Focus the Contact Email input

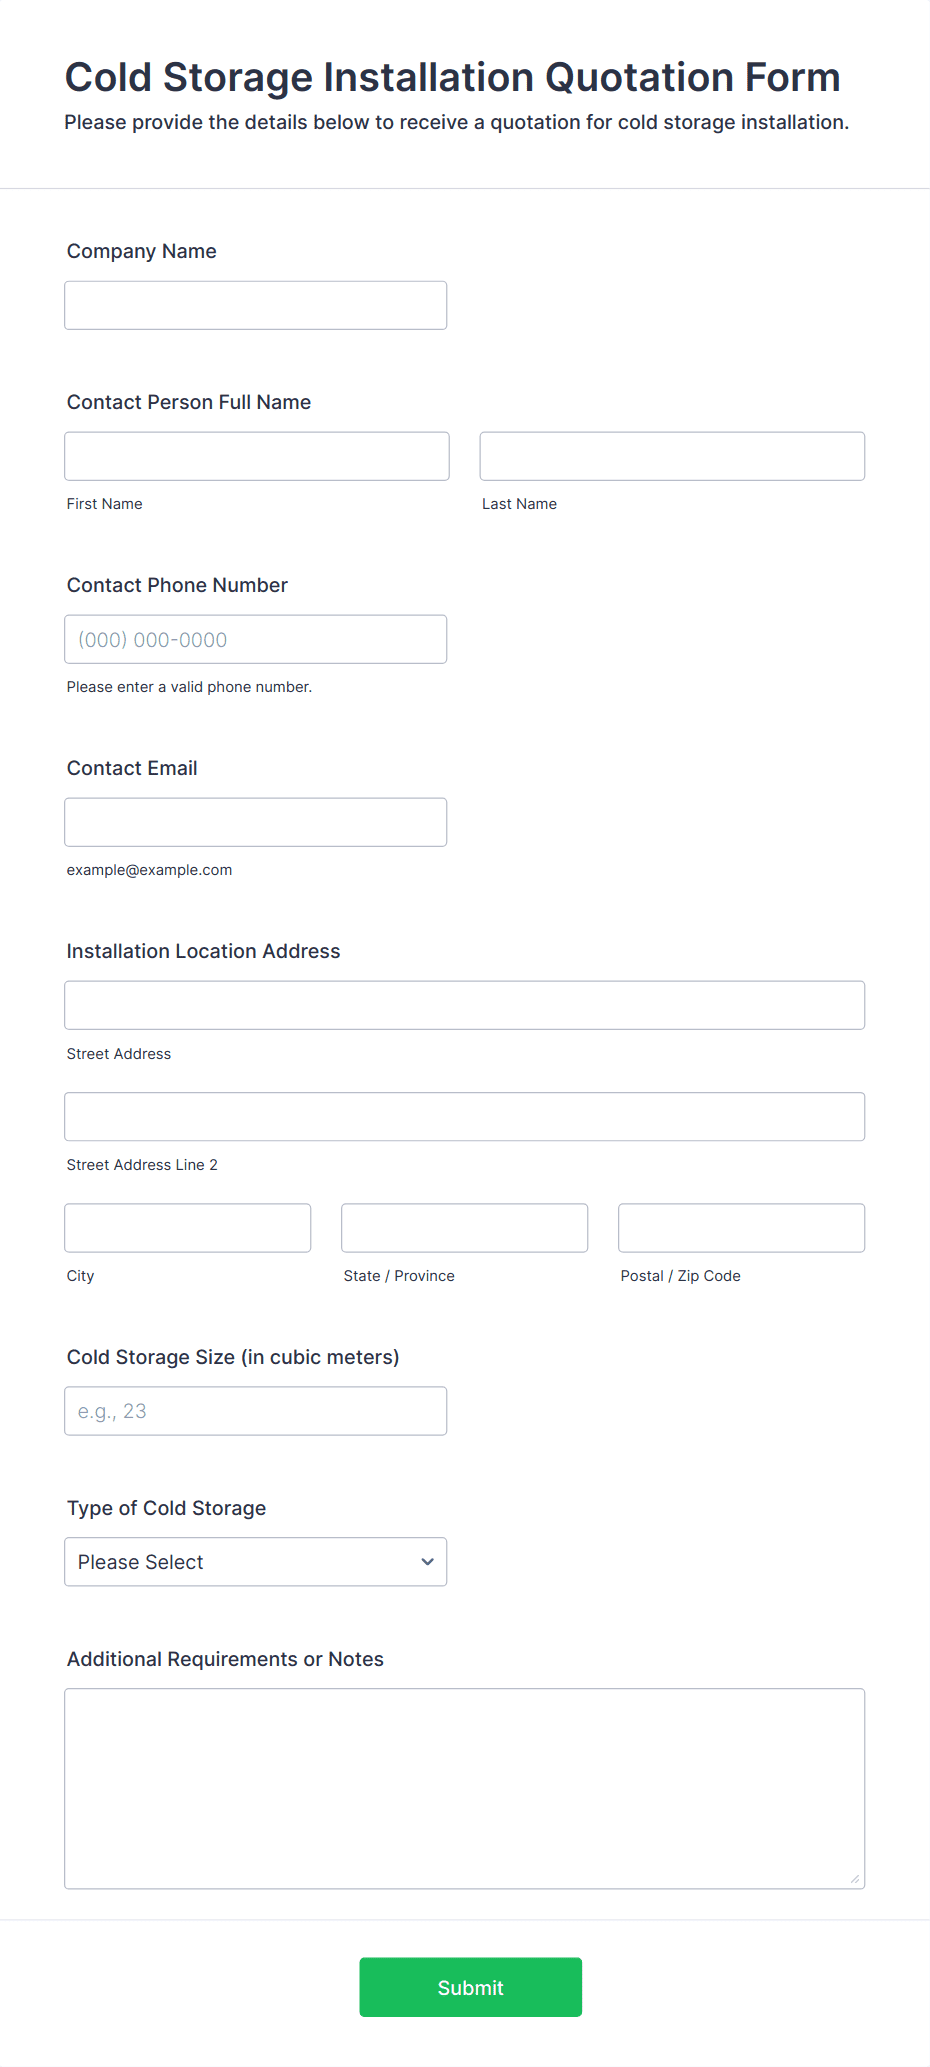pyautogui.click(x=256, y=822)
